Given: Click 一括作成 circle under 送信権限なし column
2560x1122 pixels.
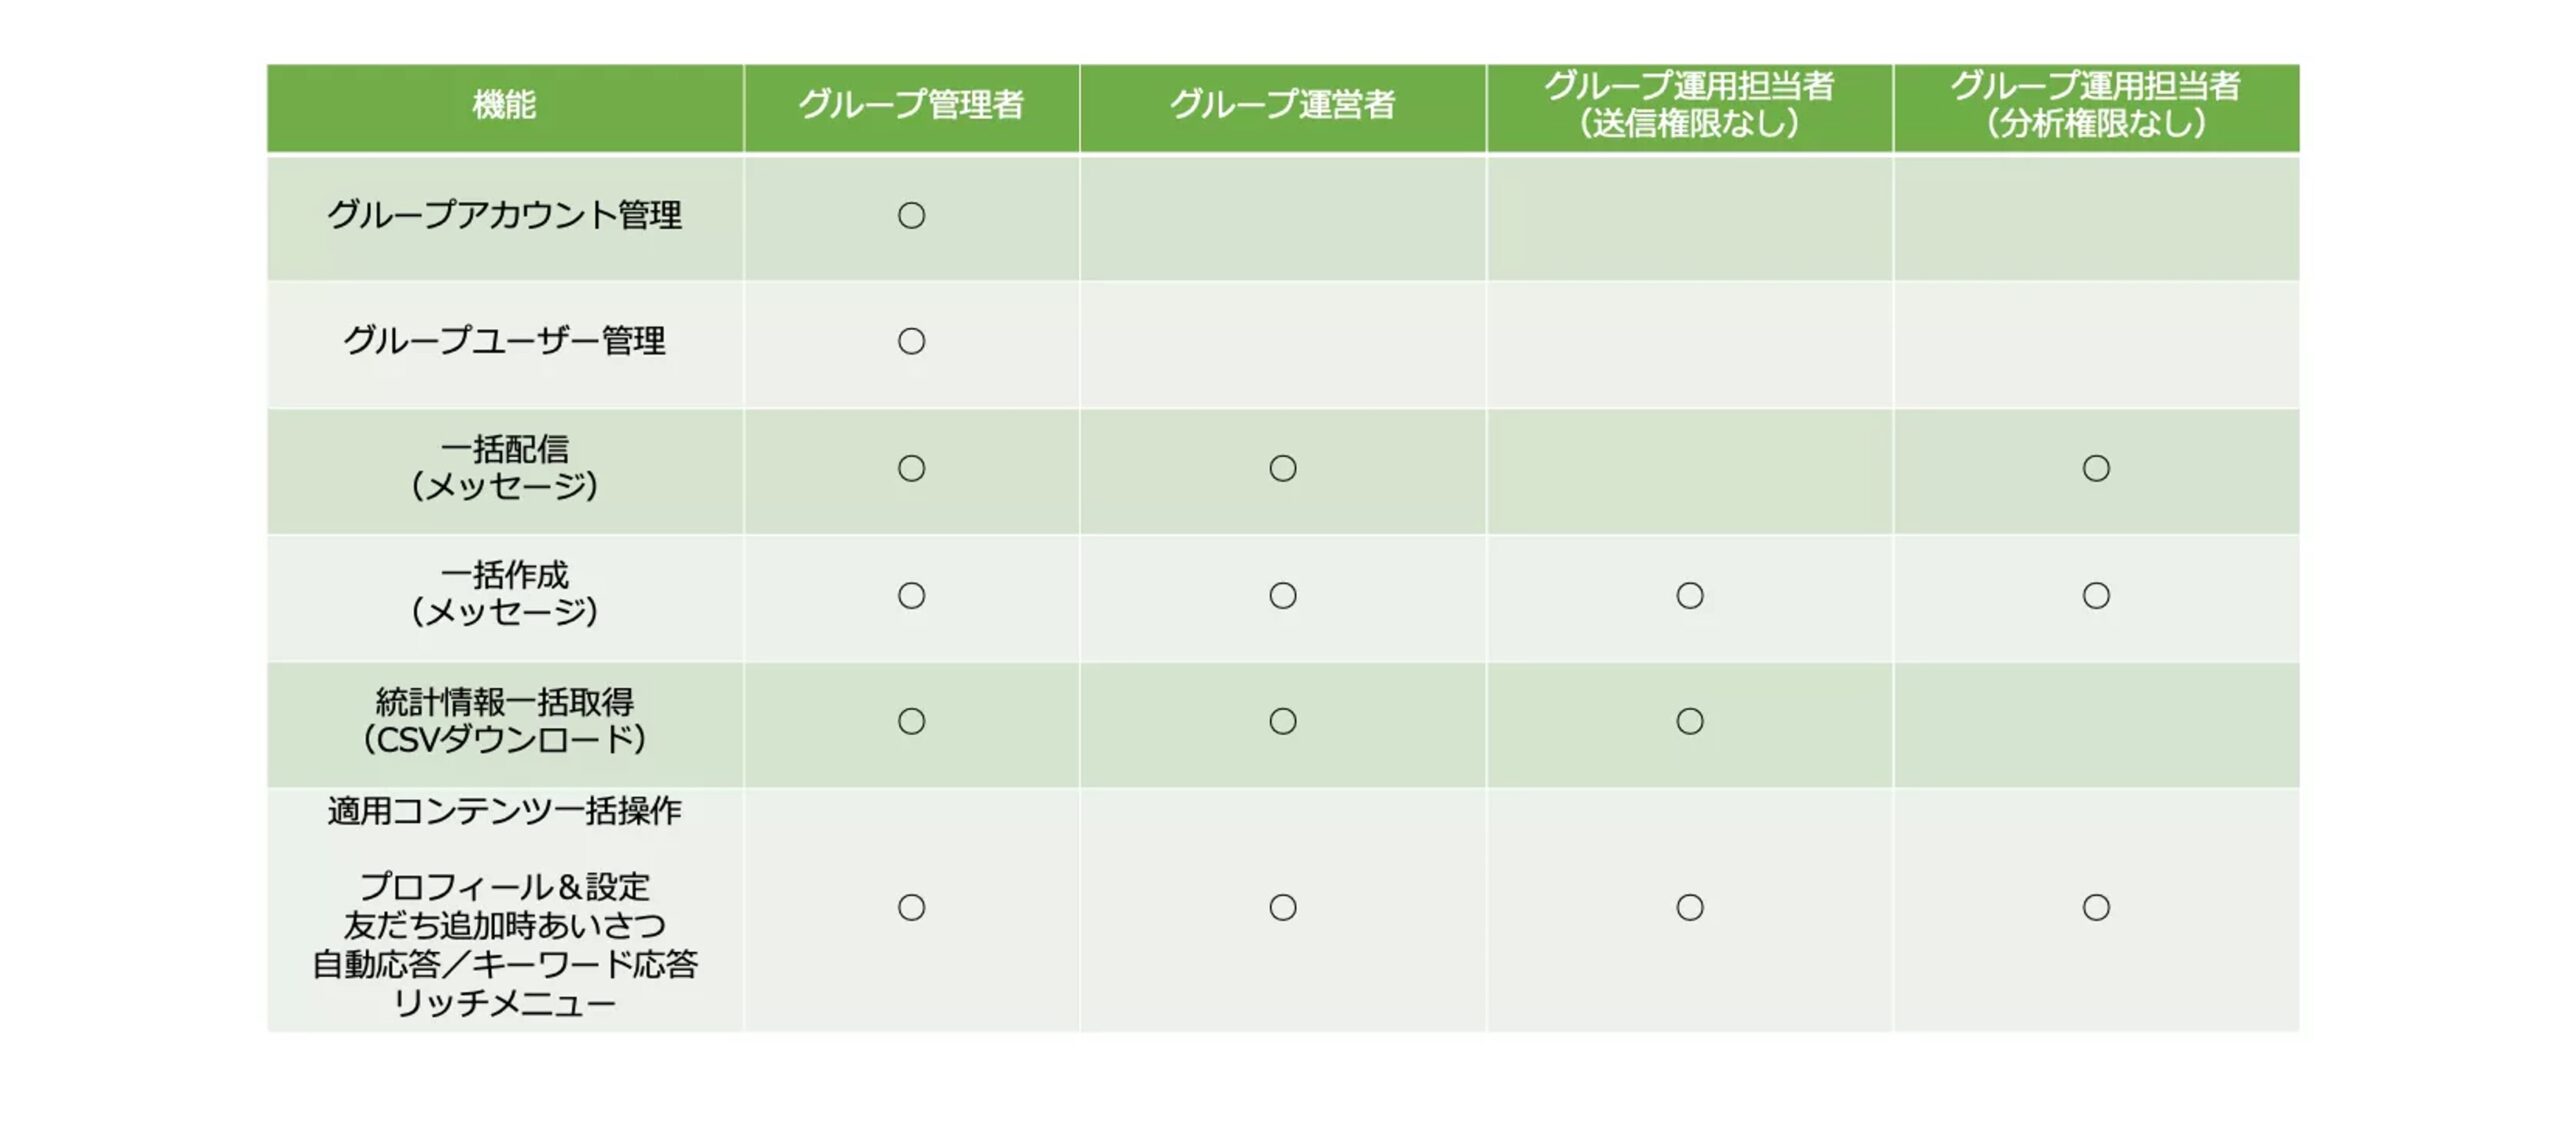Looking at the screenshot, I should (1690, 595).
